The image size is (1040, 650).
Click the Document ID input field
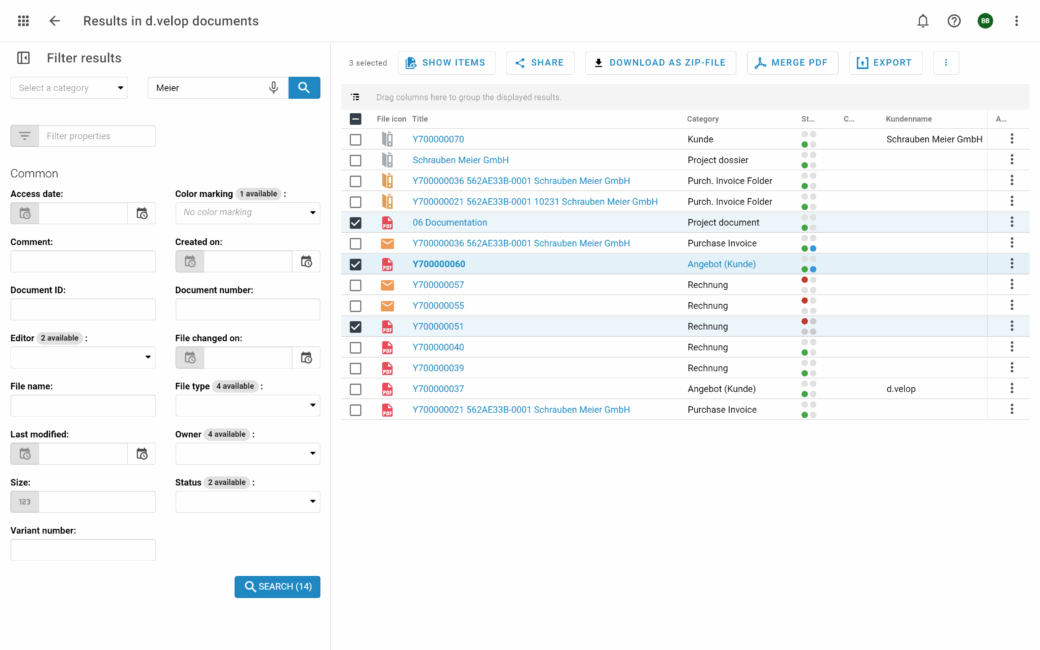pos(83,309)
